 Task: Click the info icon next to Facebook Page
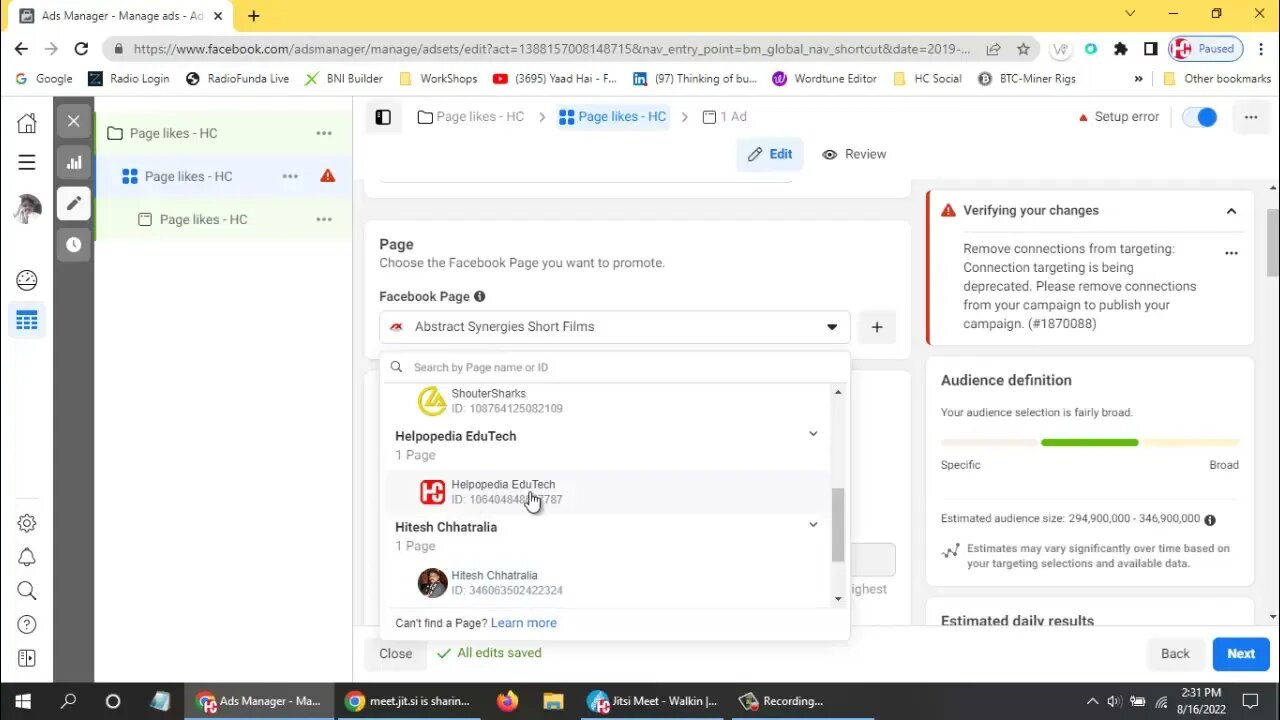pos(479,296)
